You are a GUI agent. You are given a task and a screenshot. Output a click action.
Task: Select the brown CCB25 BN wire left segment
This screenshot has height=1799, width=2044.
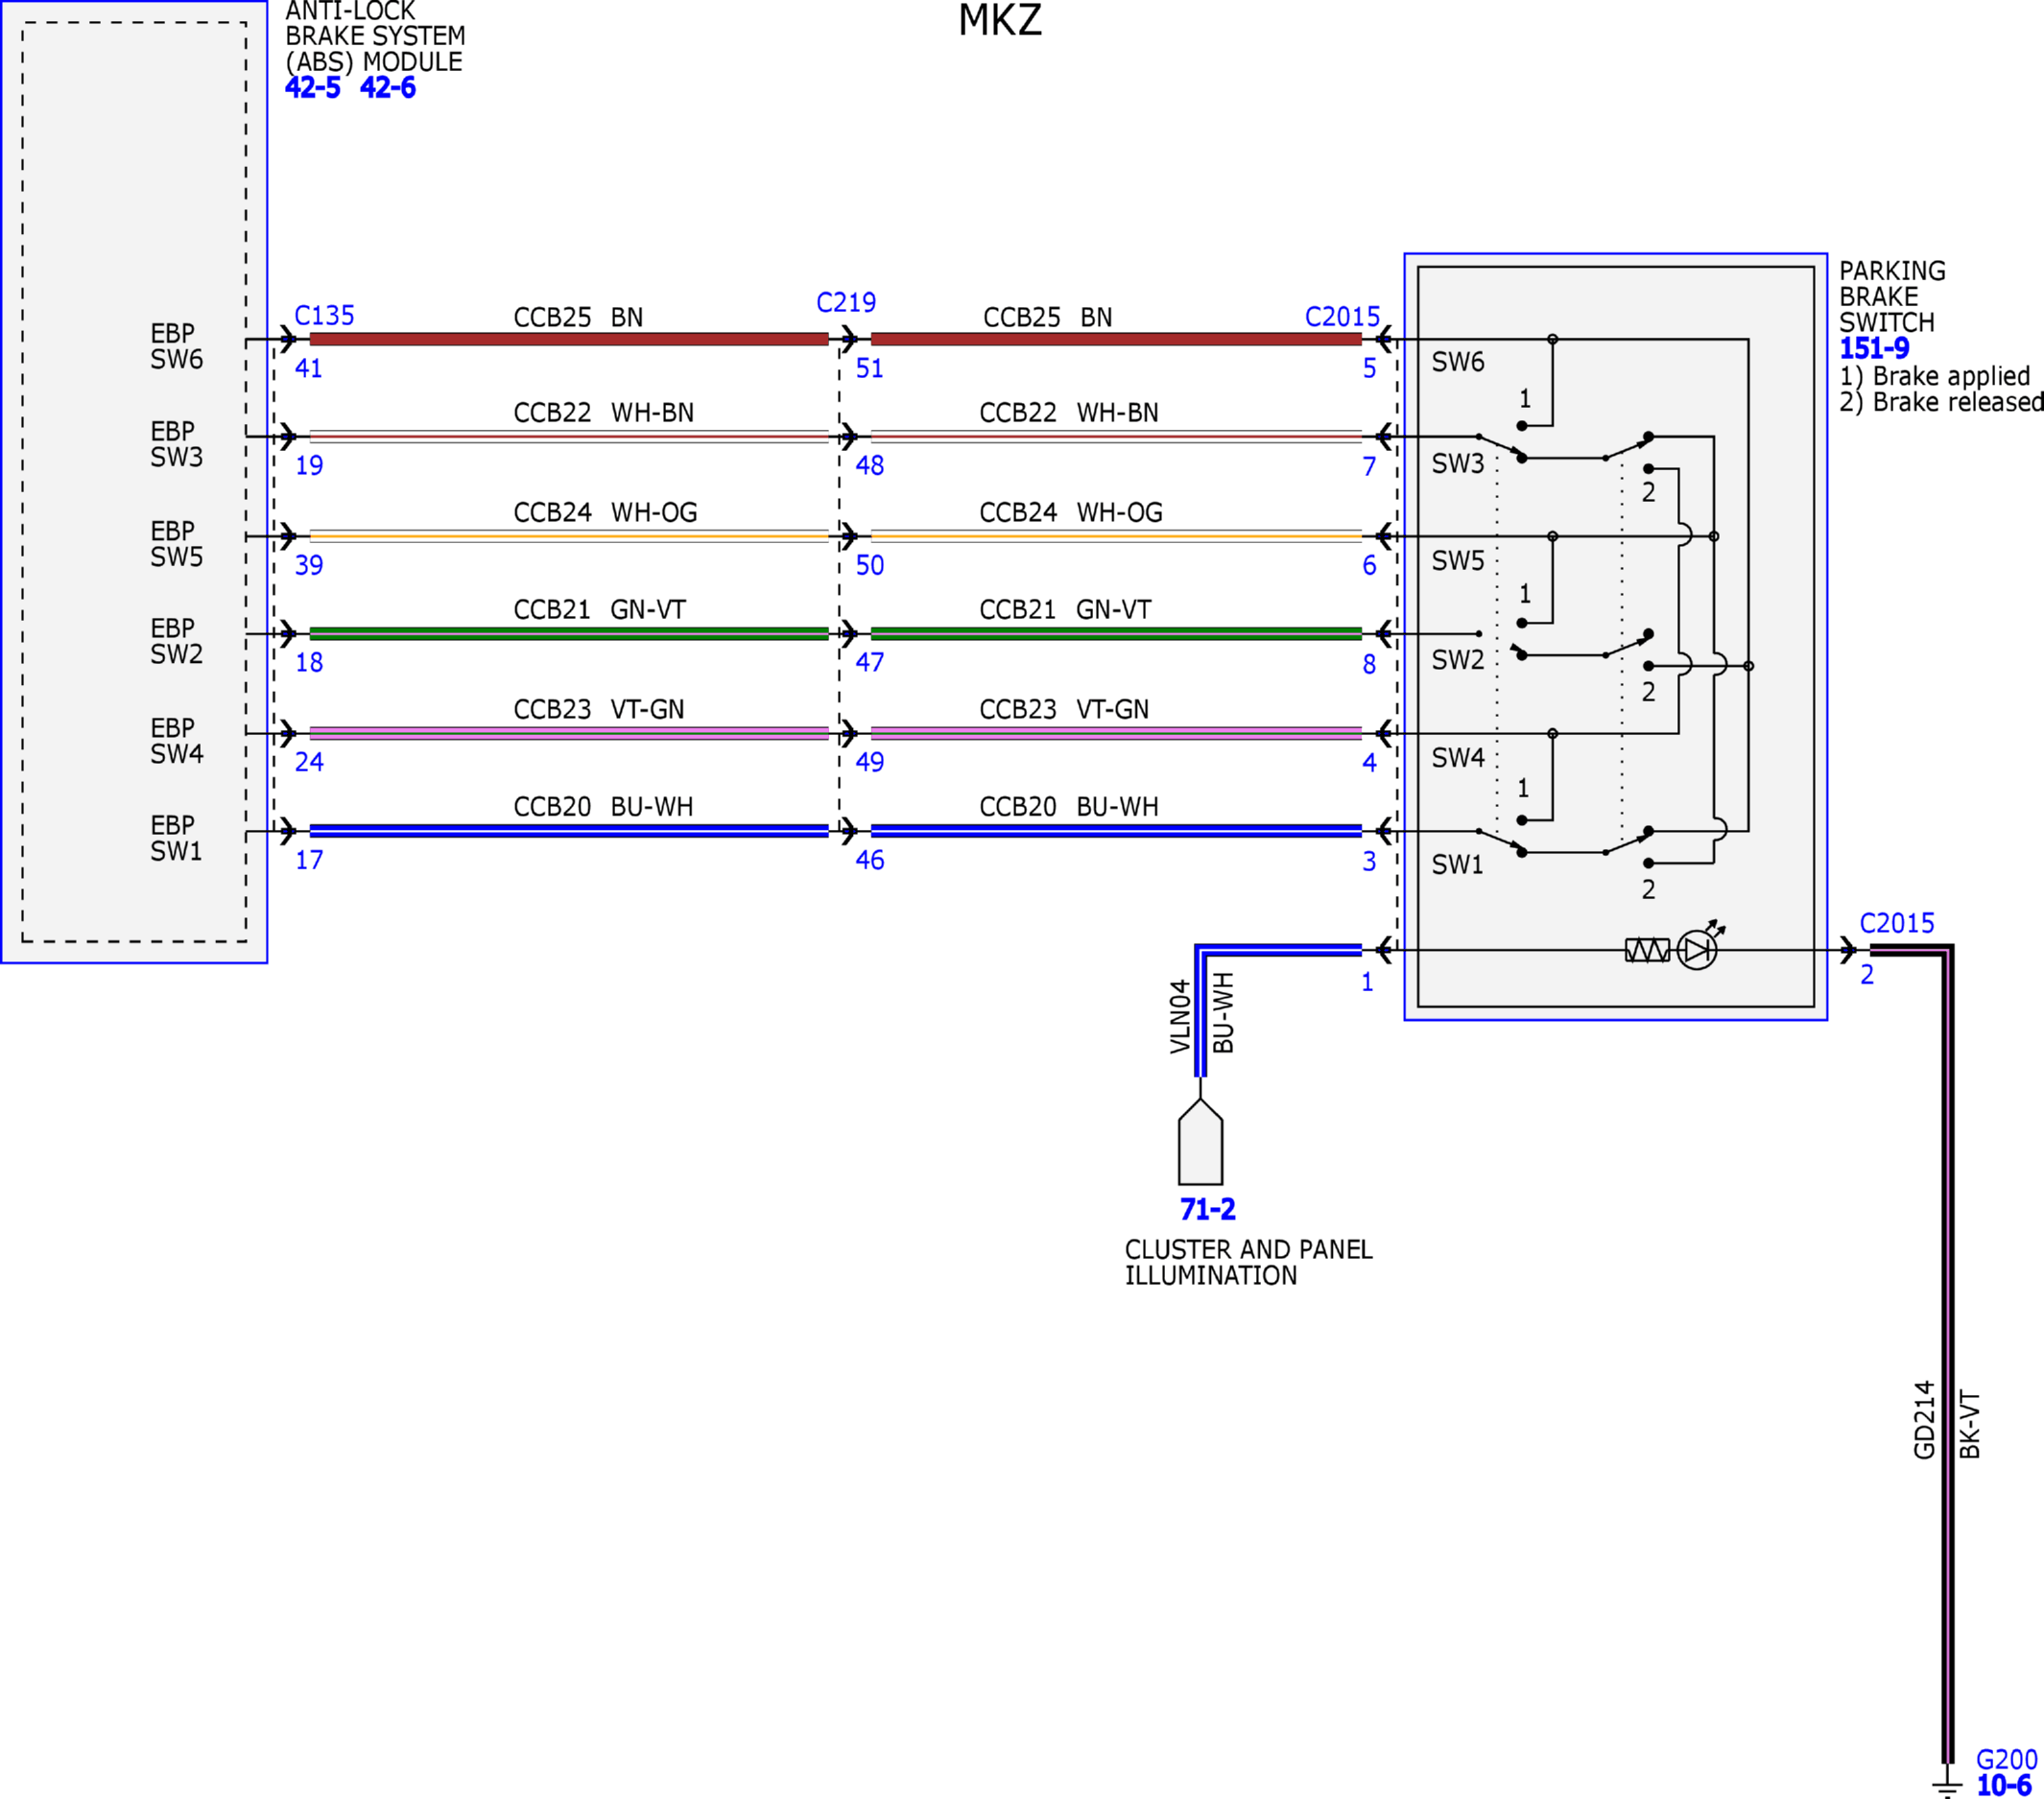point(569,340)
